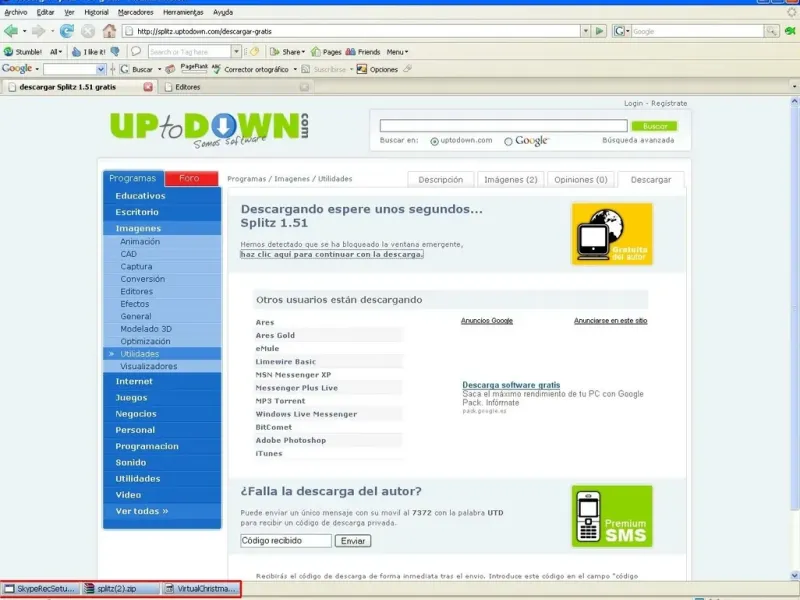Click the Forward arrow navigation button

[38, 32]
